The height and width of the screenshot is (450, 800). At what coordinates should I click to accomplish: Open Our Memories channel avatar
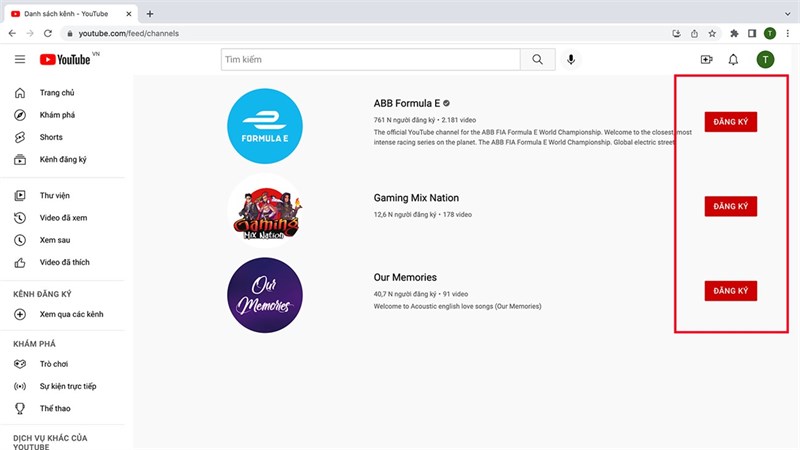pyautogui.click(x=265, y=295)
